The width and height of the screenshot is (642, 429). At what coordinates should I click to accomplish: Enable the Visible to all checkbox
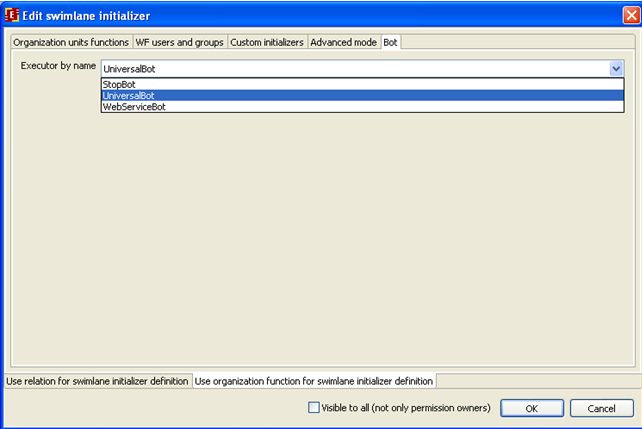point(314,408)
